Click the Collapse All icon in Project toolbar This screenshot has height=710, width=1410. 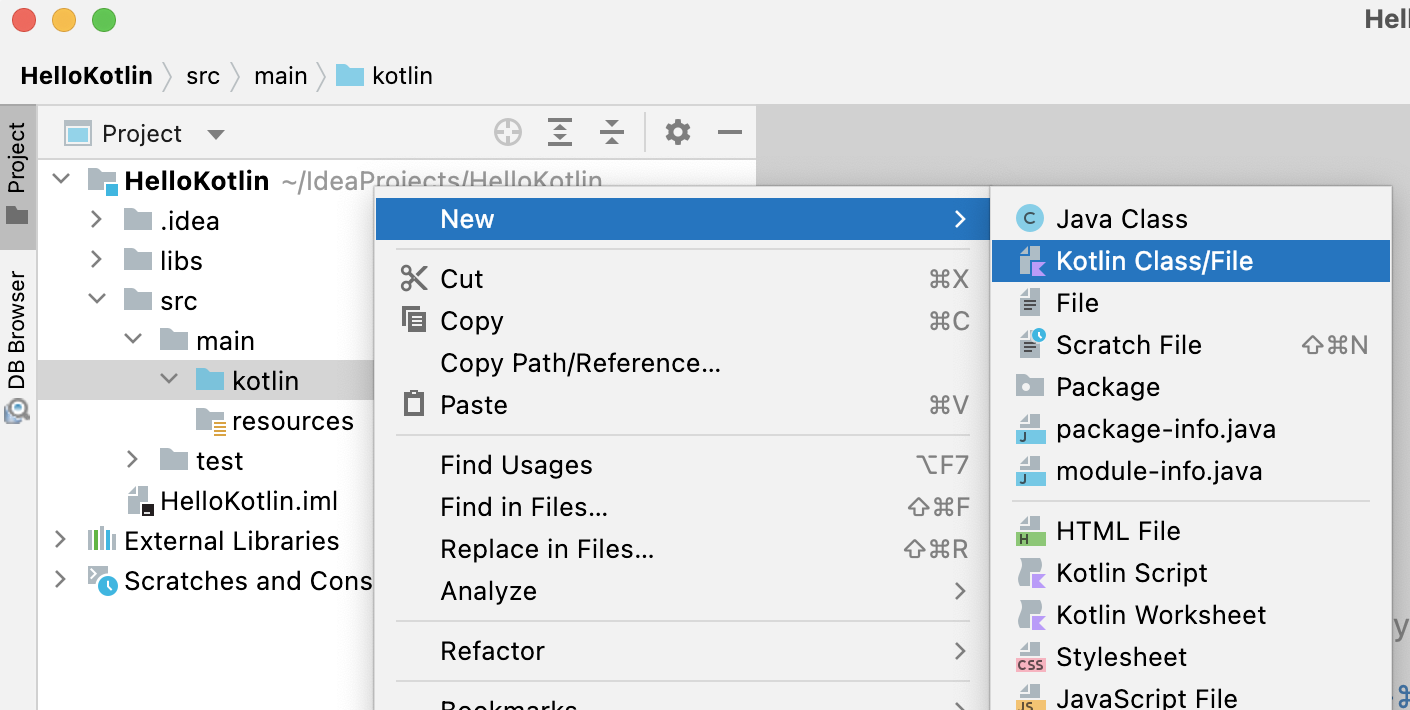tap(612, 132)
